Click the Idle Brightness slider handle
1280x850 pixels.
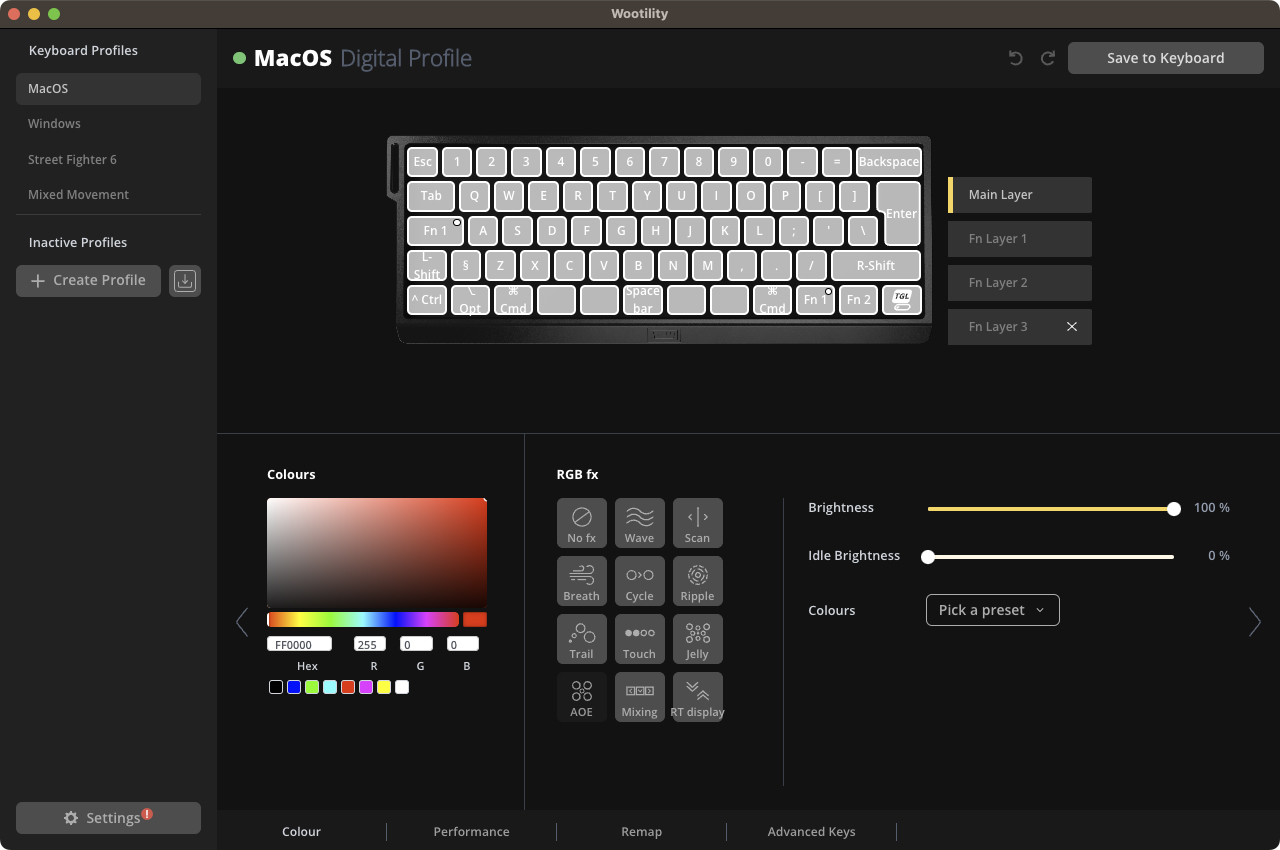[928, 557]
